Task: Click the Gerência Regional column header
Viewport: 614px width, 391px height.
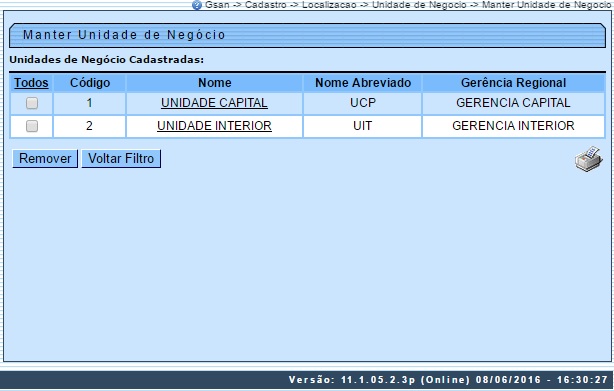Action: pyautogui.click(x=513, y=83)
